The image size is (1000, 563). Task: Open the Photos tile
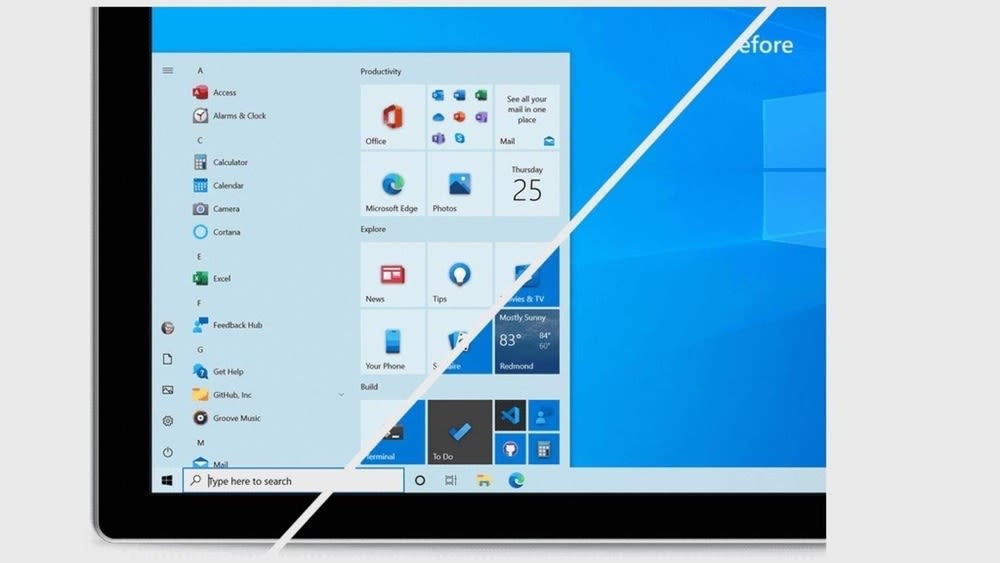460,184
